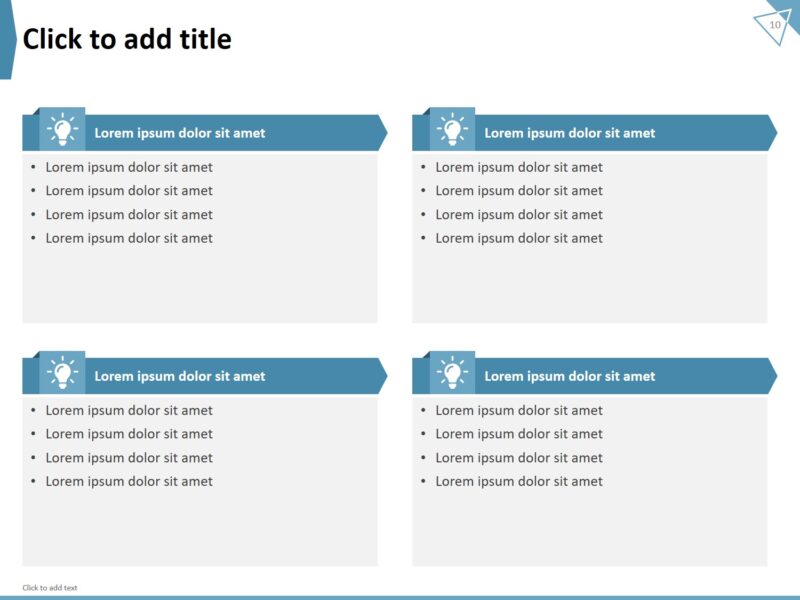Select the last bullet in the top-left panel
Screen dimensions: 800x600
[129, 238]
